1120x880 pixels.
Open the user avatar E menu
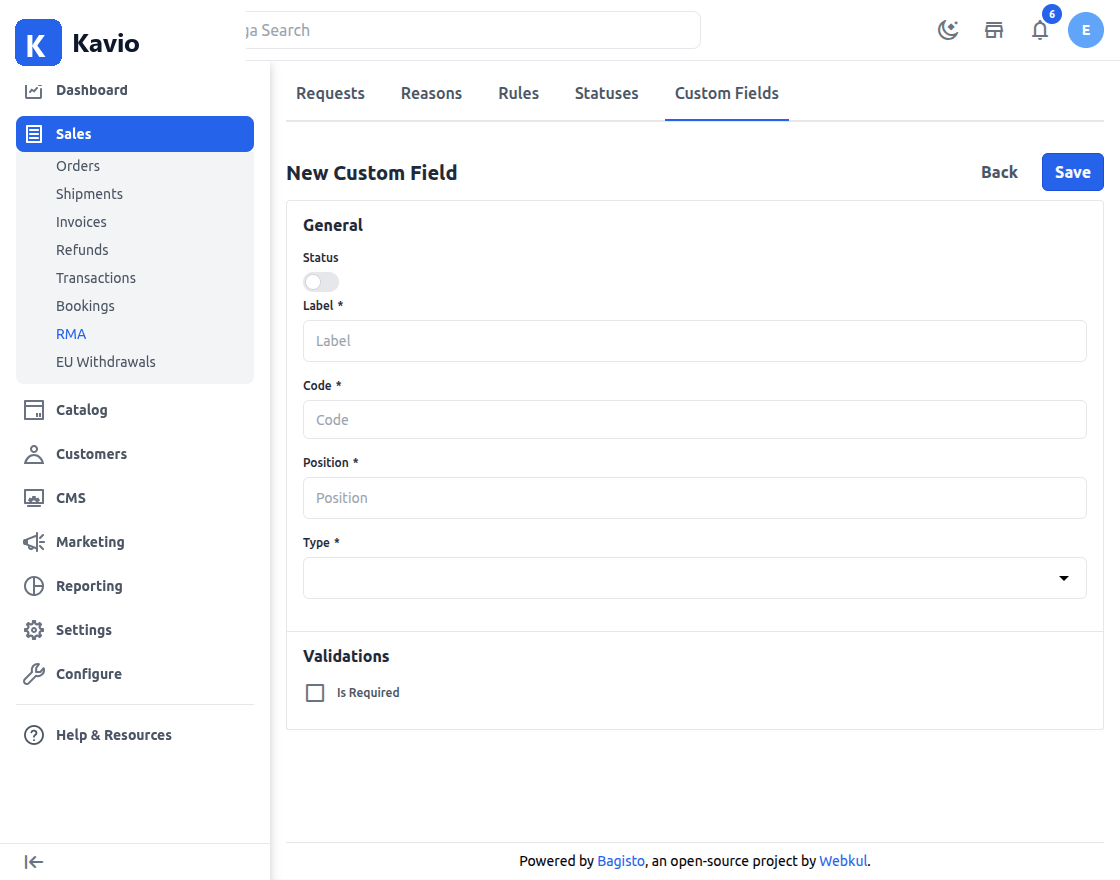coord(1086,30)
